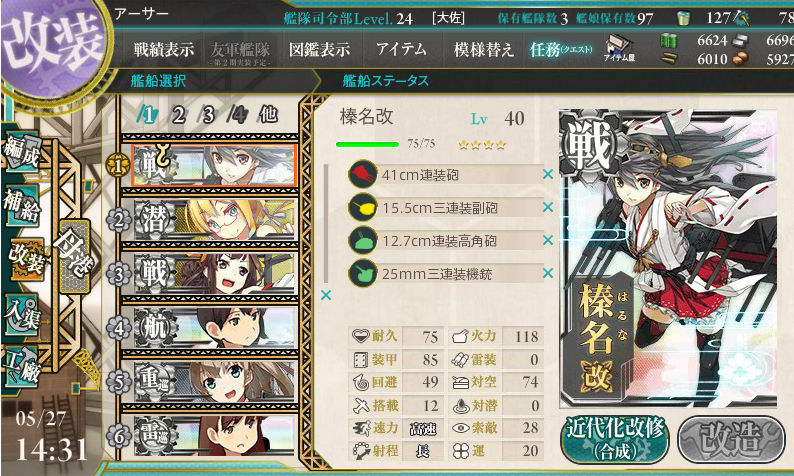Screen dimensions: 794x476
Task: Select the submarine in slot 2
Action: (x=214, y=220)
